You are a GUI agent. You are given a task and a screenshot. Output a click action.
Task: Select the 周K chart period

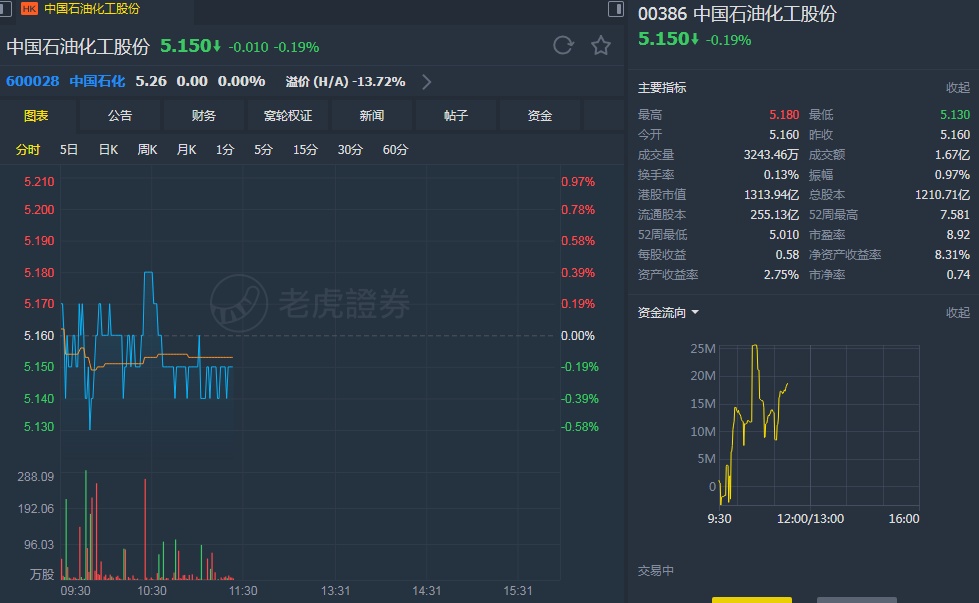tap(147, 150)
